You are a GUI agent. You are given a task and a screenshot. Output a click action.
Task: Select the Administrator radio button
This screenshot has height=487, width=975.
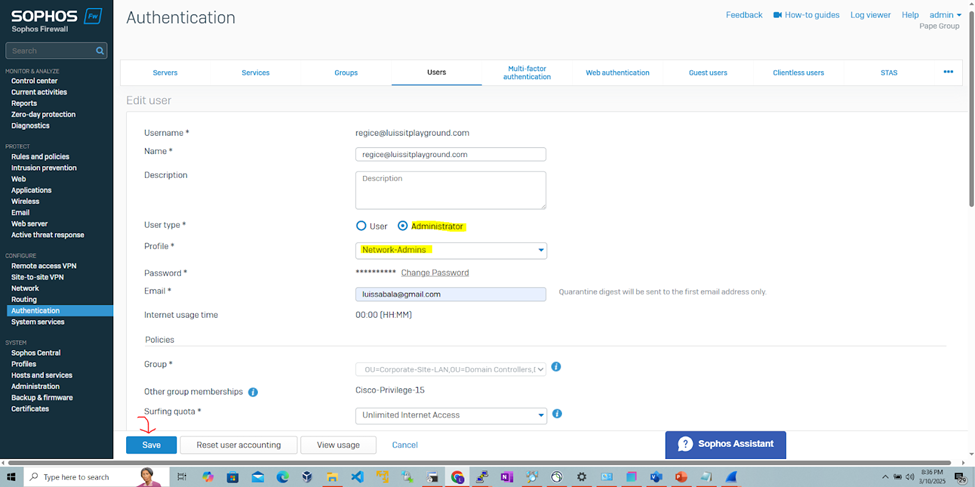point(403,226)
